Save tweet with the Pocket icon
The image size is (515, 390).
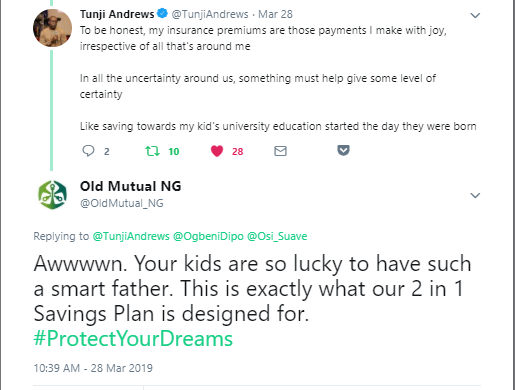point(343,150)
